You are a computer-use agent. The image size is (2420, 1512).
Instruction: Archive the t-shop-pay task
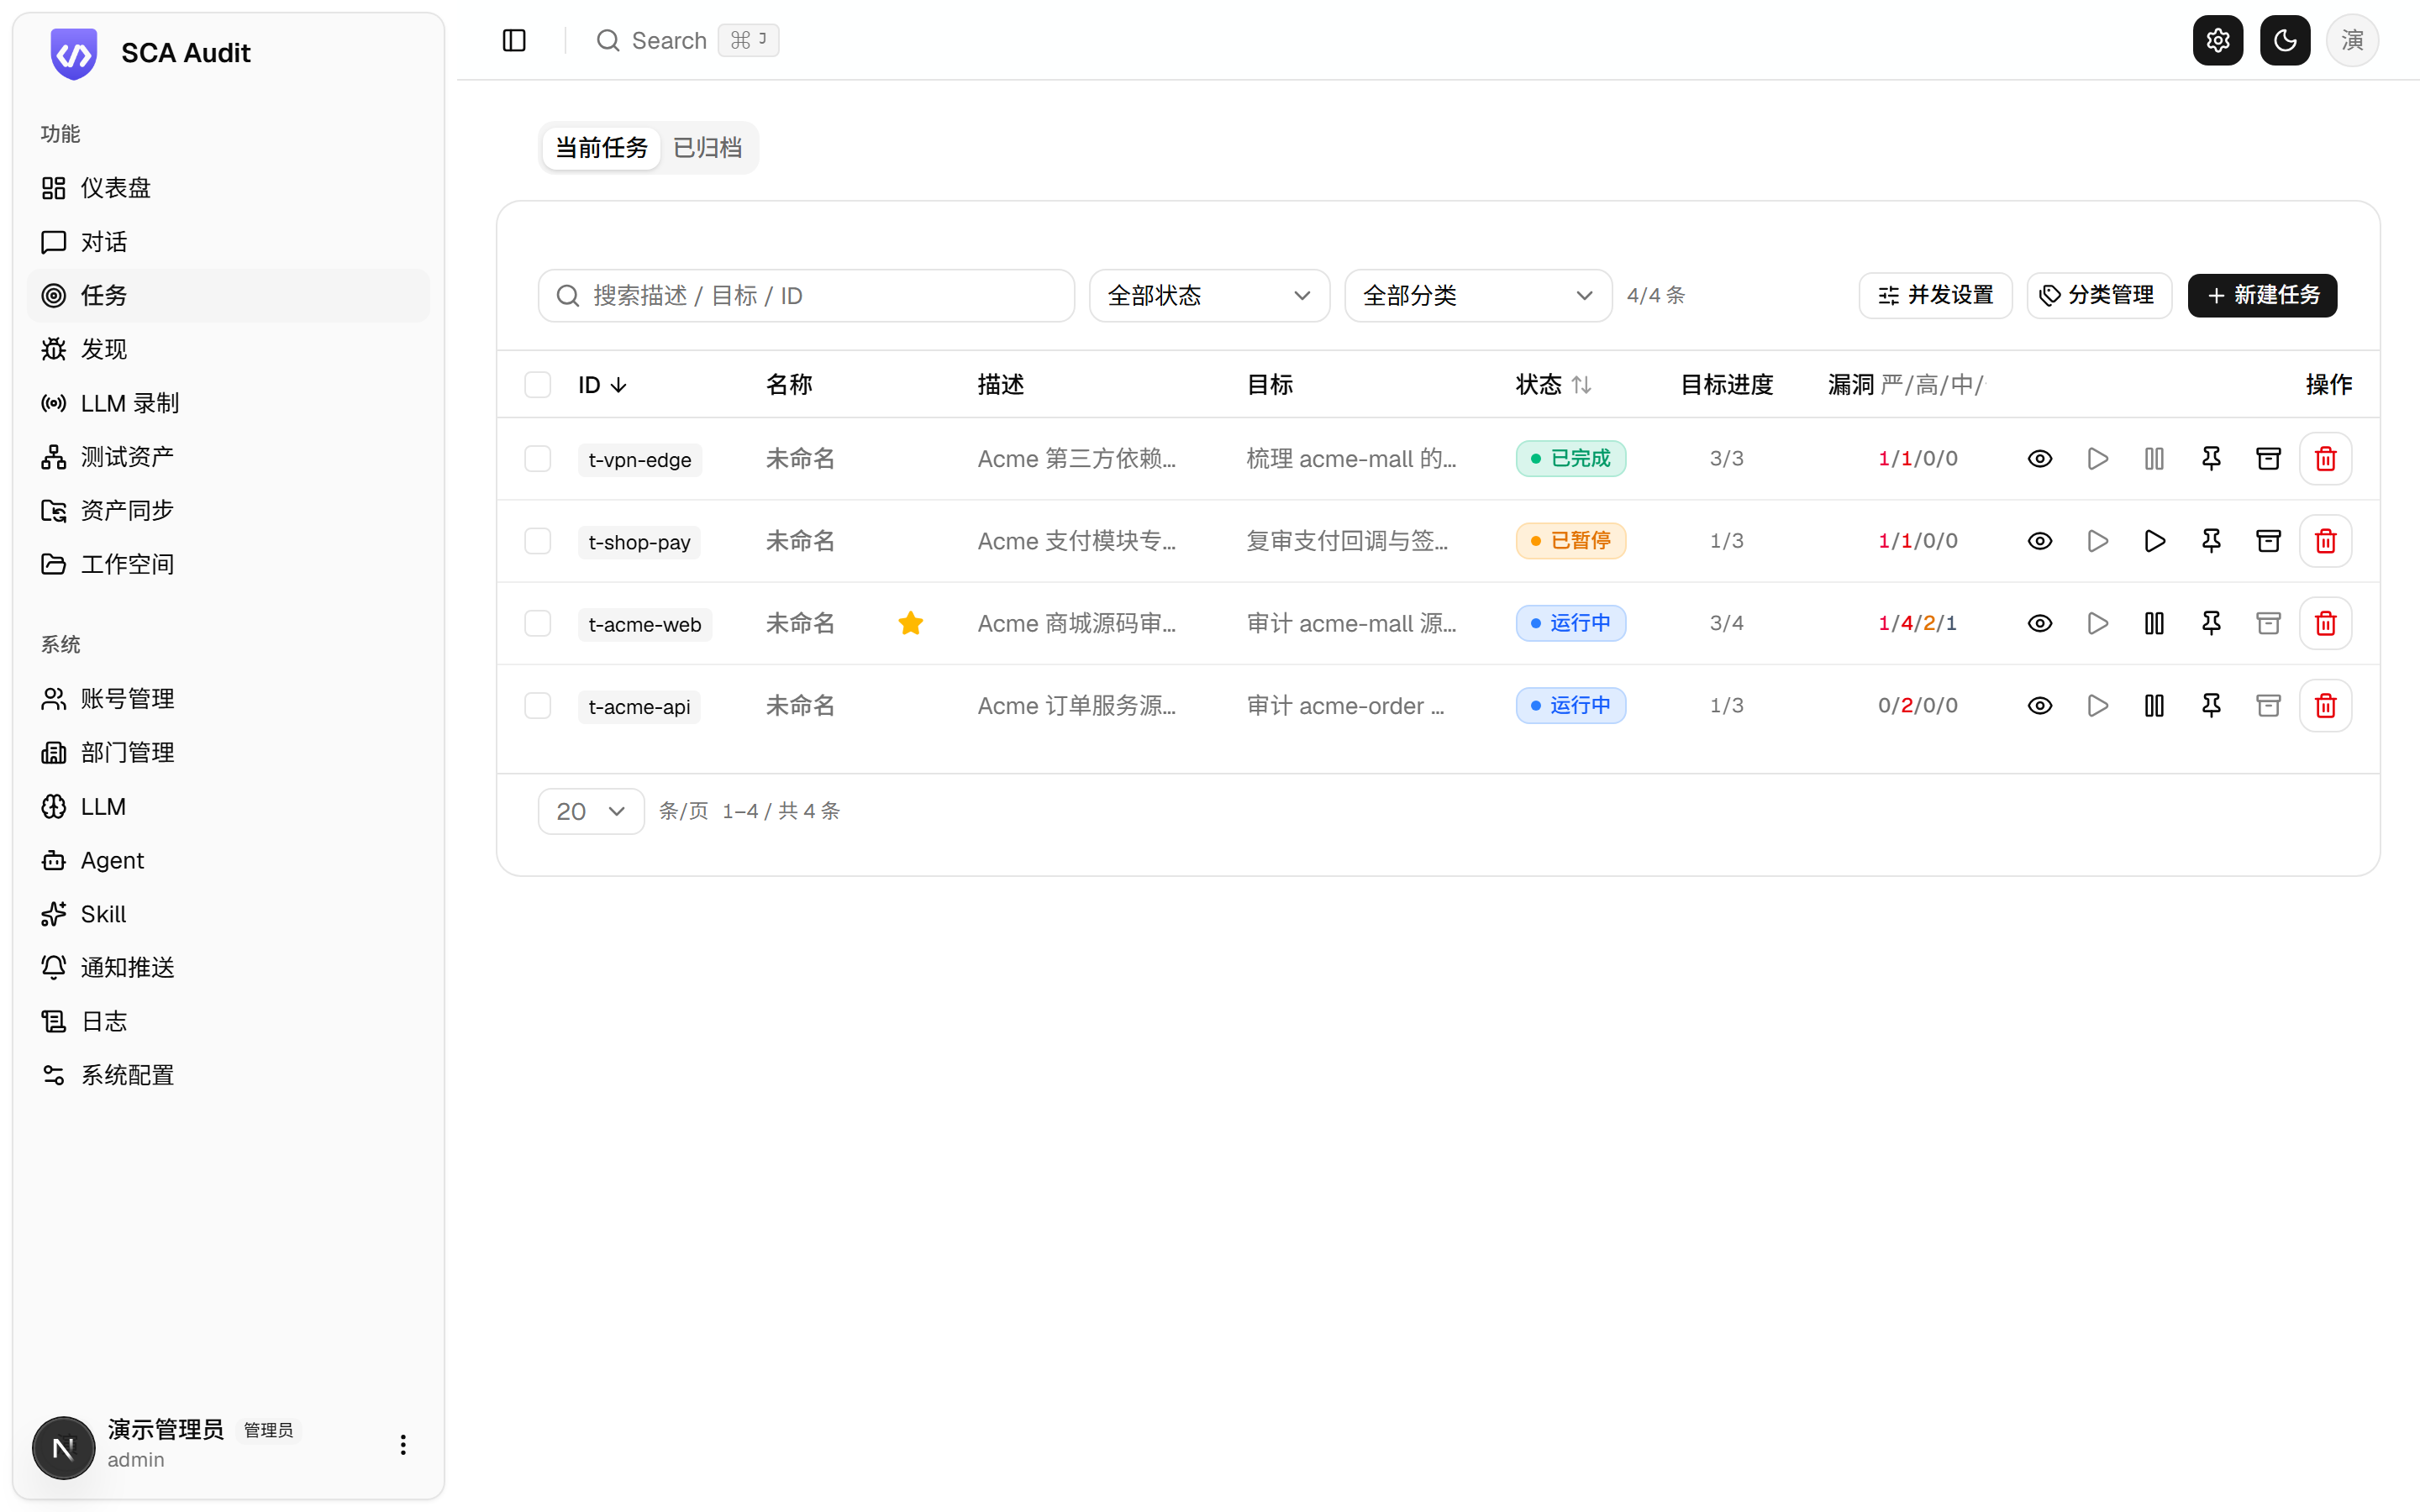point(2268,541)
